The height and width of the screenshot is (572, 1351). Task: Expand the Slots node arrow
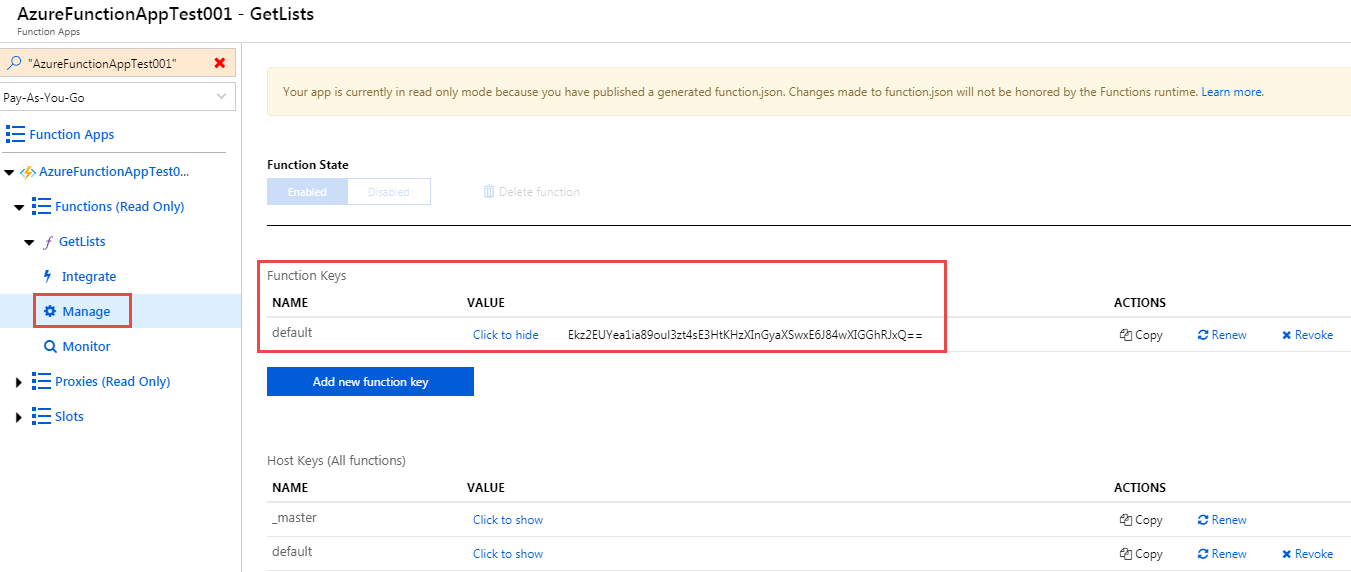(18, 417)
